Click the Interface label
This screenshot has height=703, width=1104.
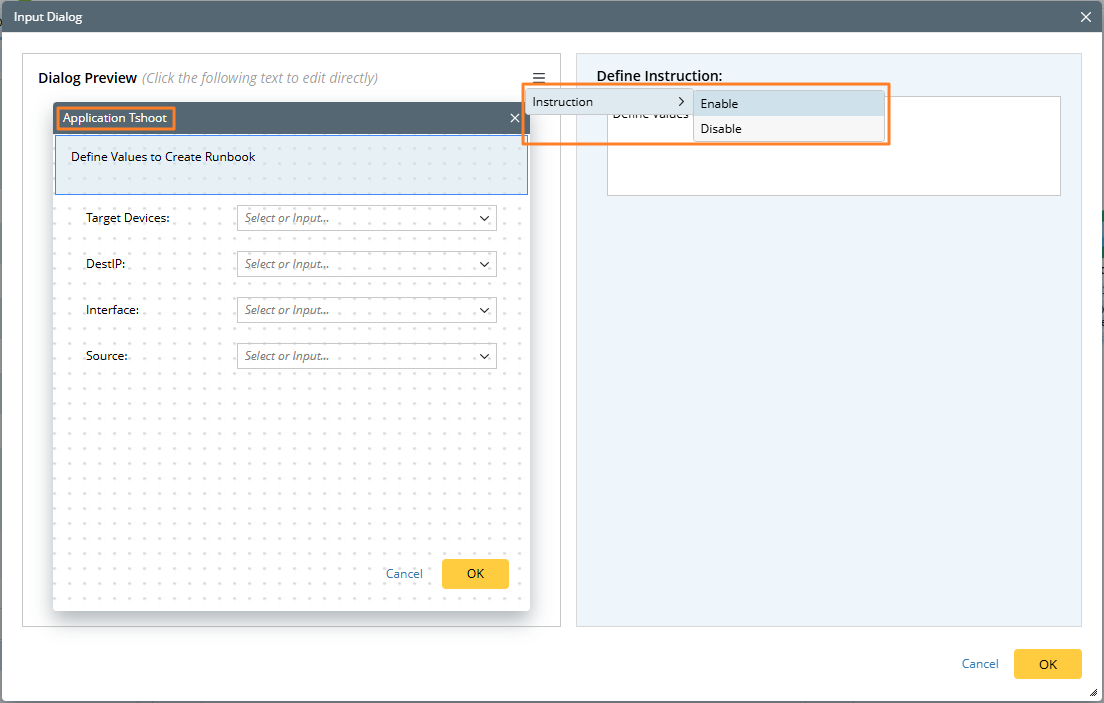point(113,310)
